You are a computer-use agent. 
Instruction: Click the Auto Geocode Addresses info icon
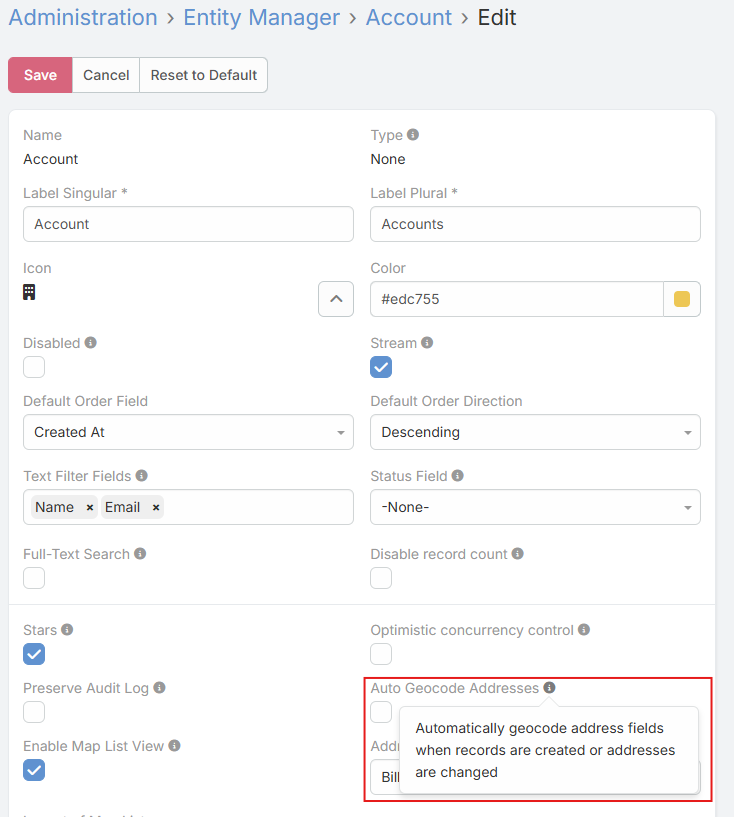click(x=550, y=687)
